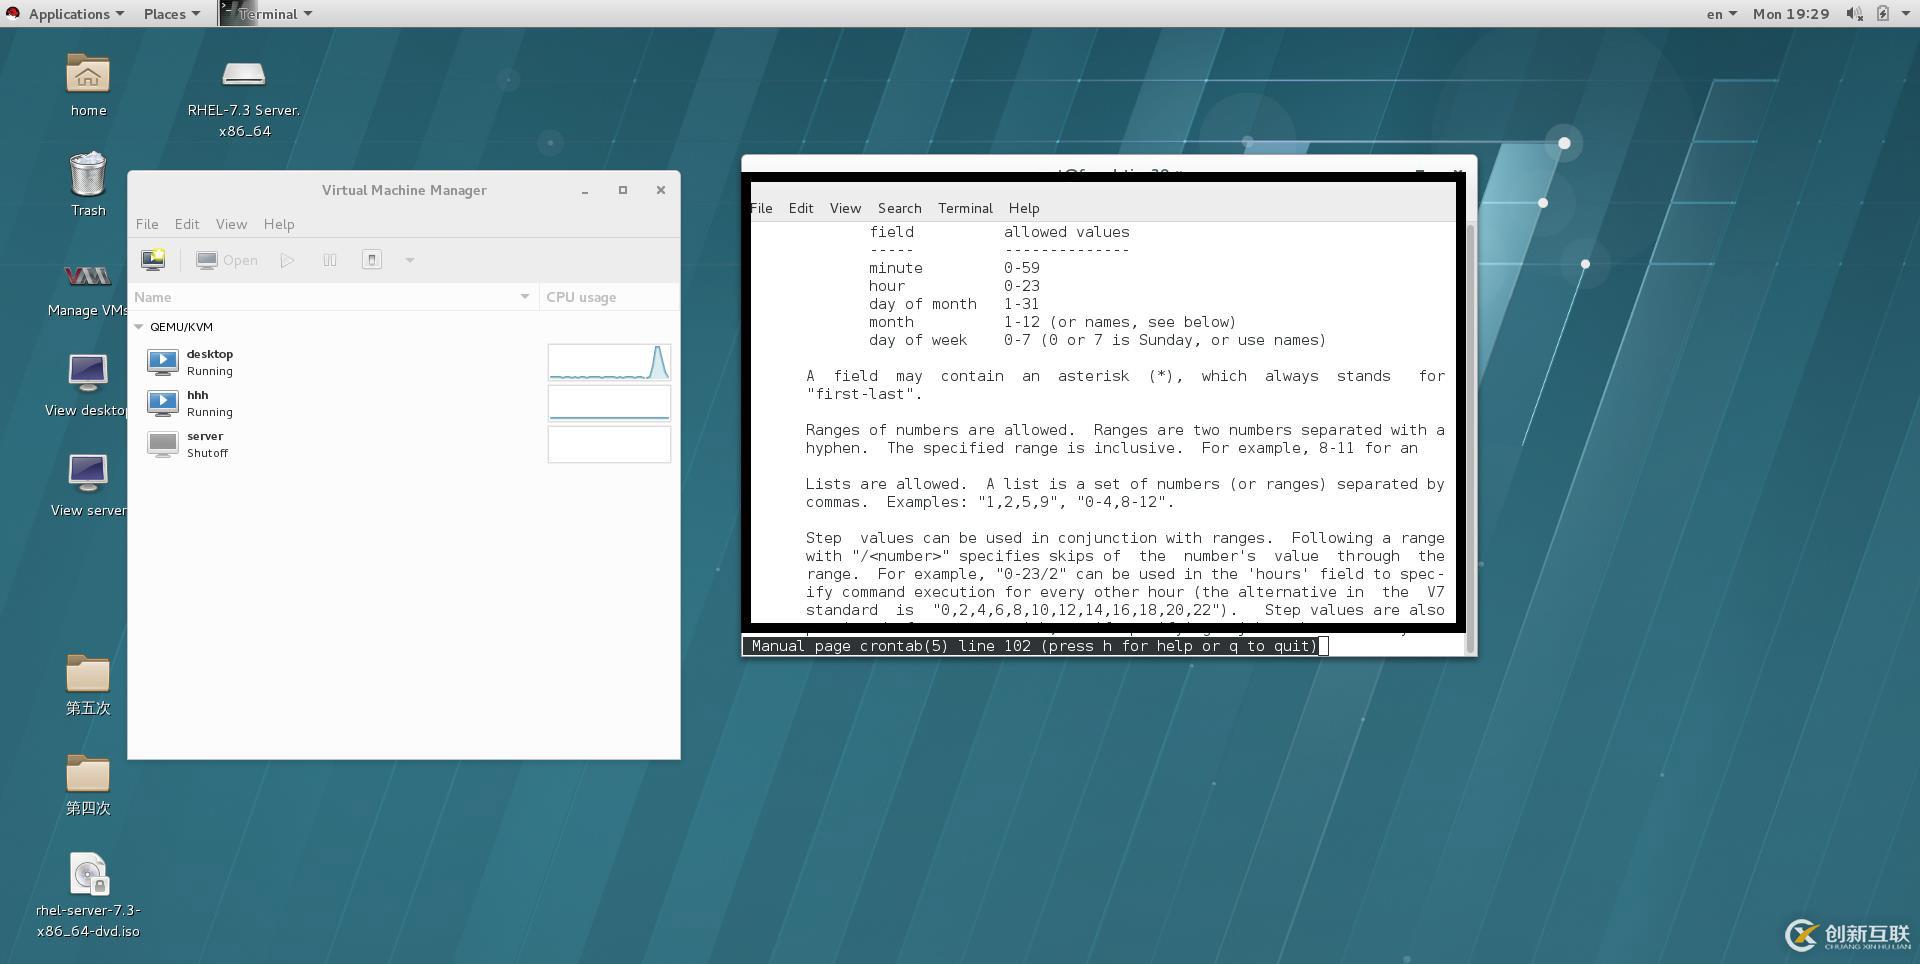Open Search menu in the terminal window
Image resolution: width=1920 pixels, height=964 pixels.
click(x=900, y=208)
